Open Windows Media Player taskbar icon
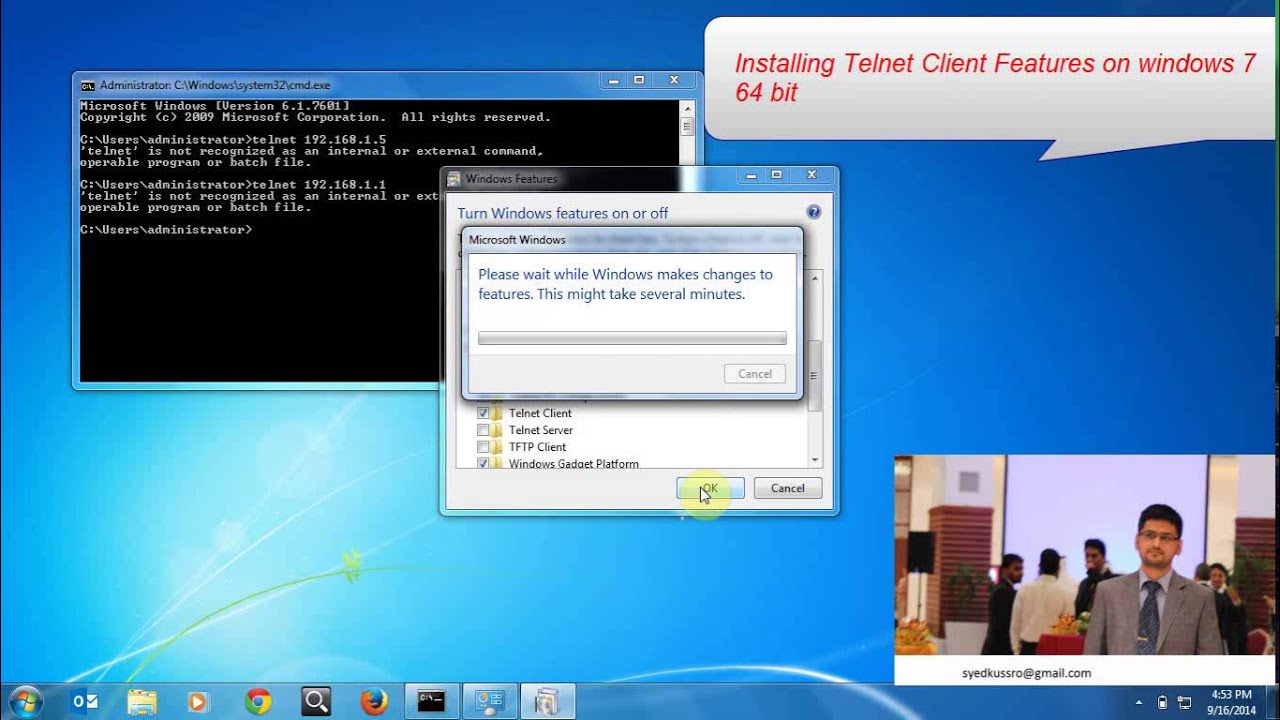The width and height of the screenshot is (1280, 720). tap(198, 702)
